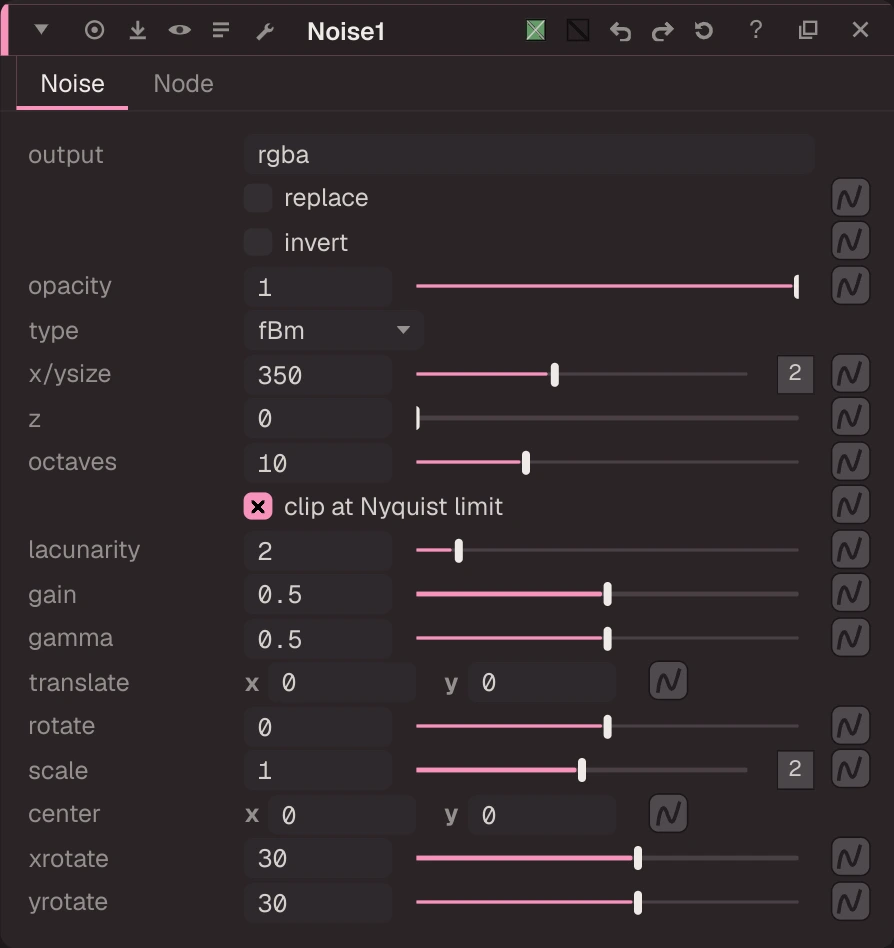
Task: Click the redo arrow icon
Action: (x=662, y=31)
